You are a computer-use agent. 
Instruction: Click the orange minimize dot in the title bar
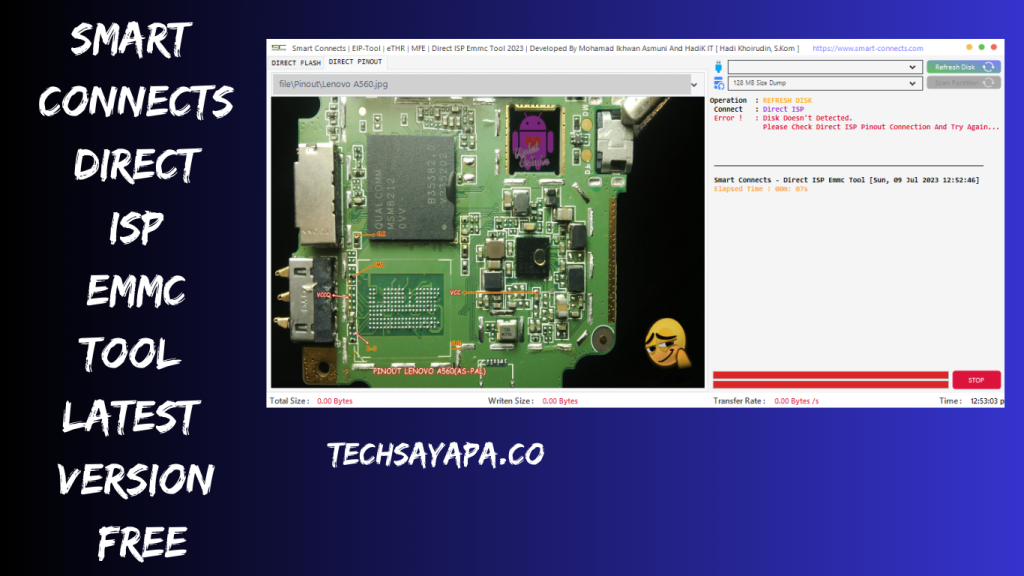(x=969, y=47)
